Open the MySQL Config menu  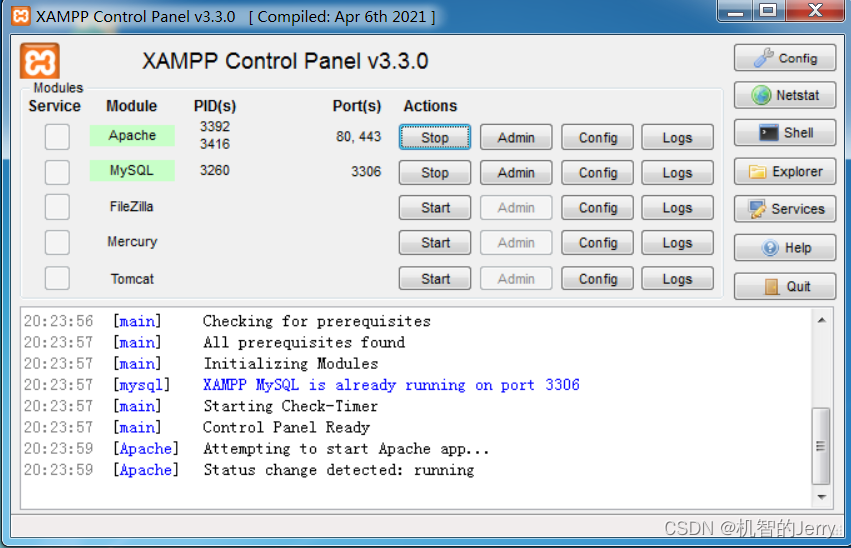(598, 173)
